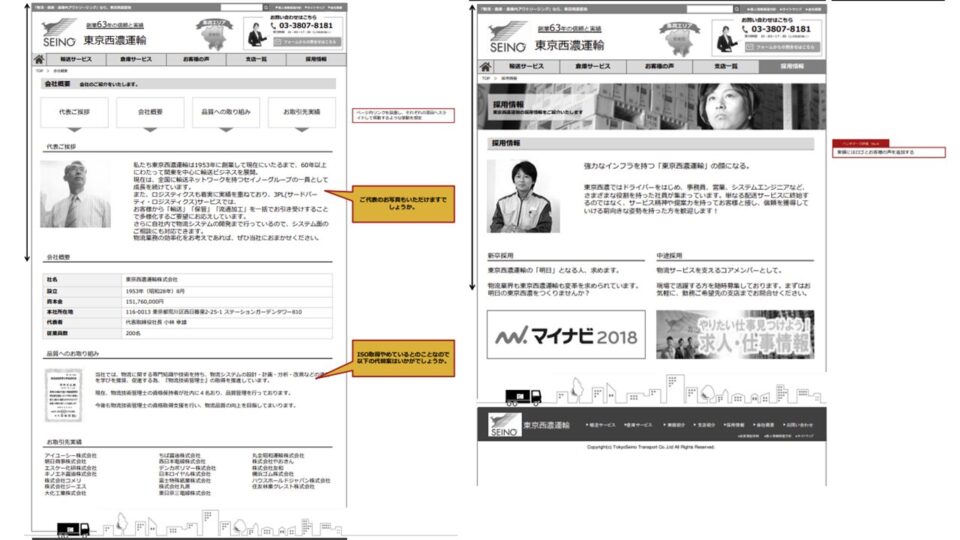
Task: Click phone number 03-3807-8181 on the recruitment page
Action: pos(781,29)
